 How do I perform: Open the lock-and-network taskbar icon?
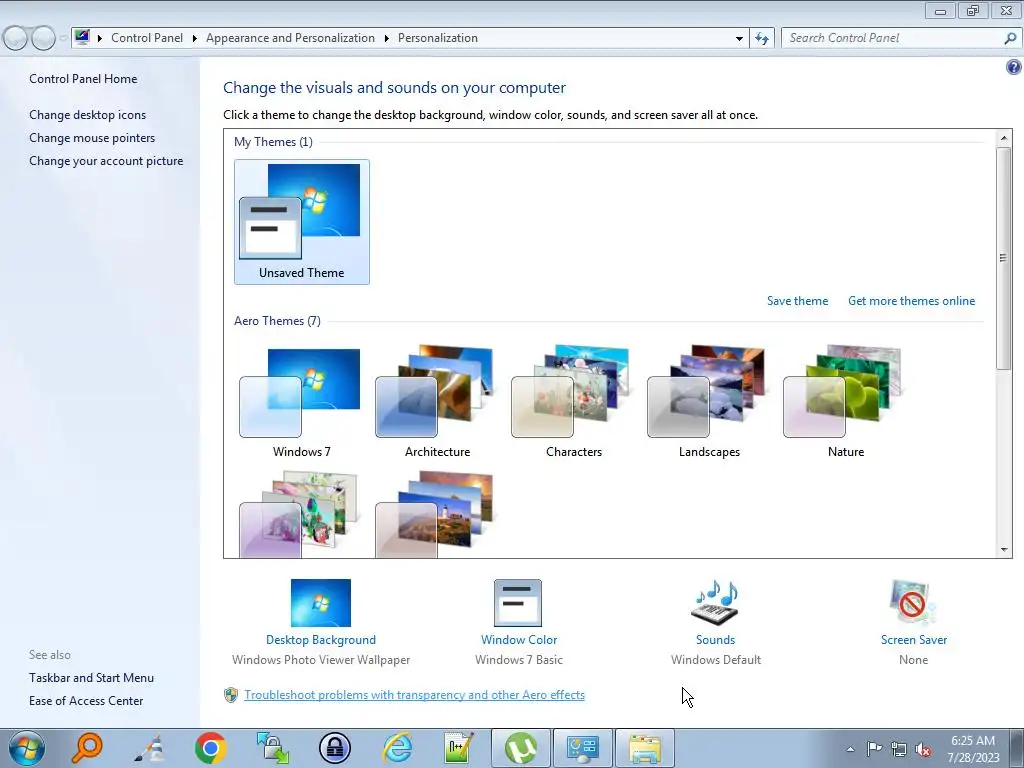point(273,748)
